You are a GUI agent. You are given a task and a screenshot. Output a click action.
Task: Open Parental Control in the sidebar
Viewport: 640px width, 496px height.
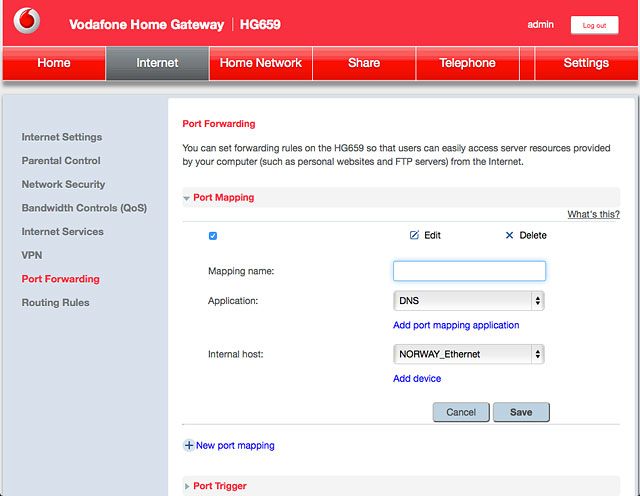(61, 161)
